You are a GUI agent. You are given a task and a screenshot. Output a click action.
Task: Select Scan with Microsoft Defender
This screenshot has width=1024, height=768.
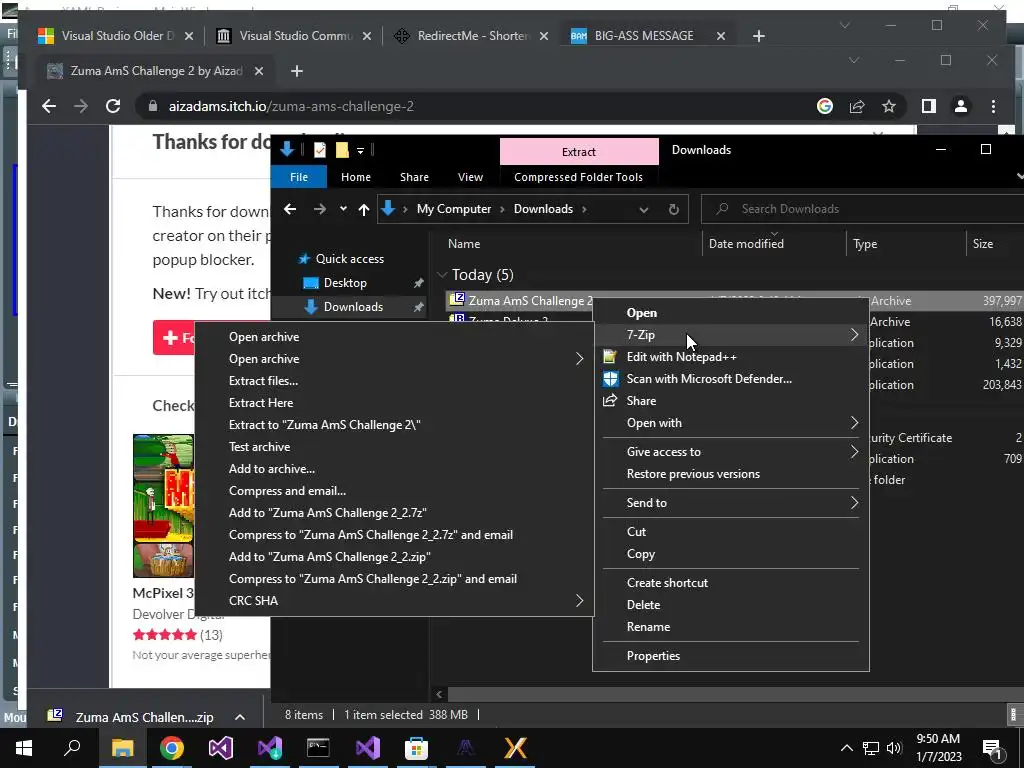731,379
